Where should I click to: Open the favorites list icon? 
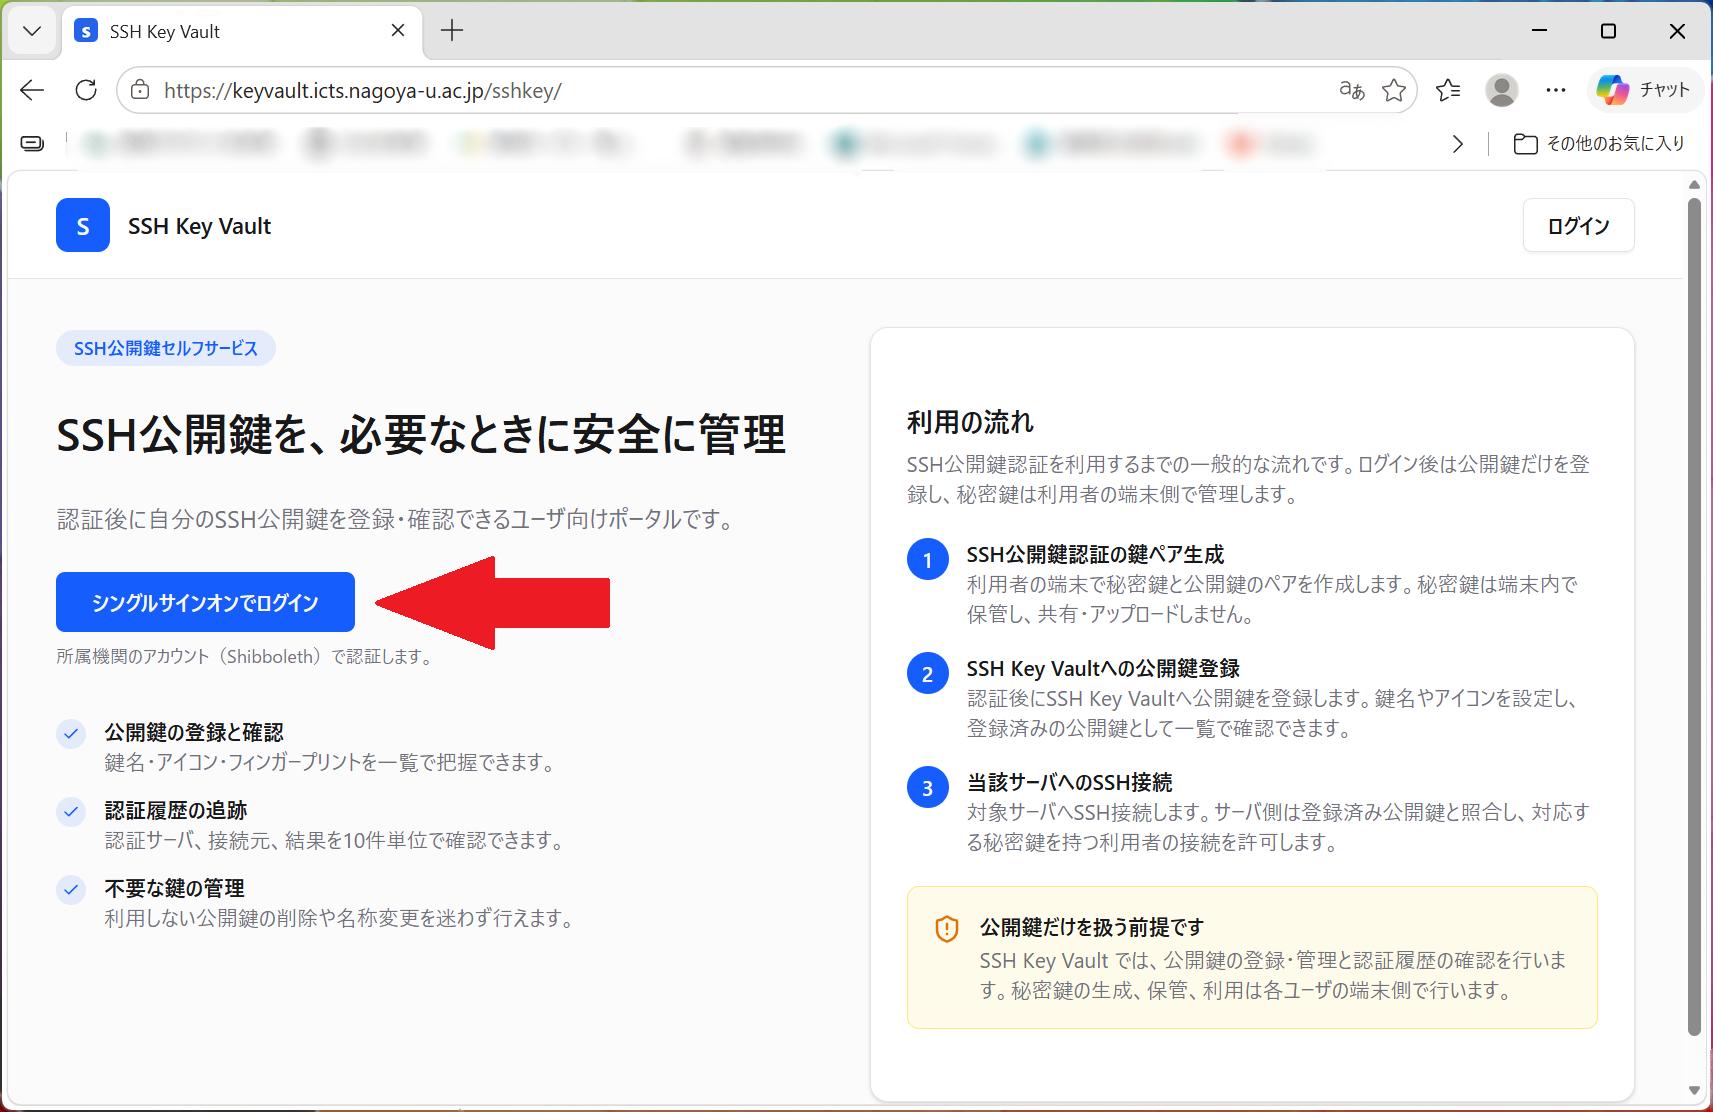coord(1448,90)
